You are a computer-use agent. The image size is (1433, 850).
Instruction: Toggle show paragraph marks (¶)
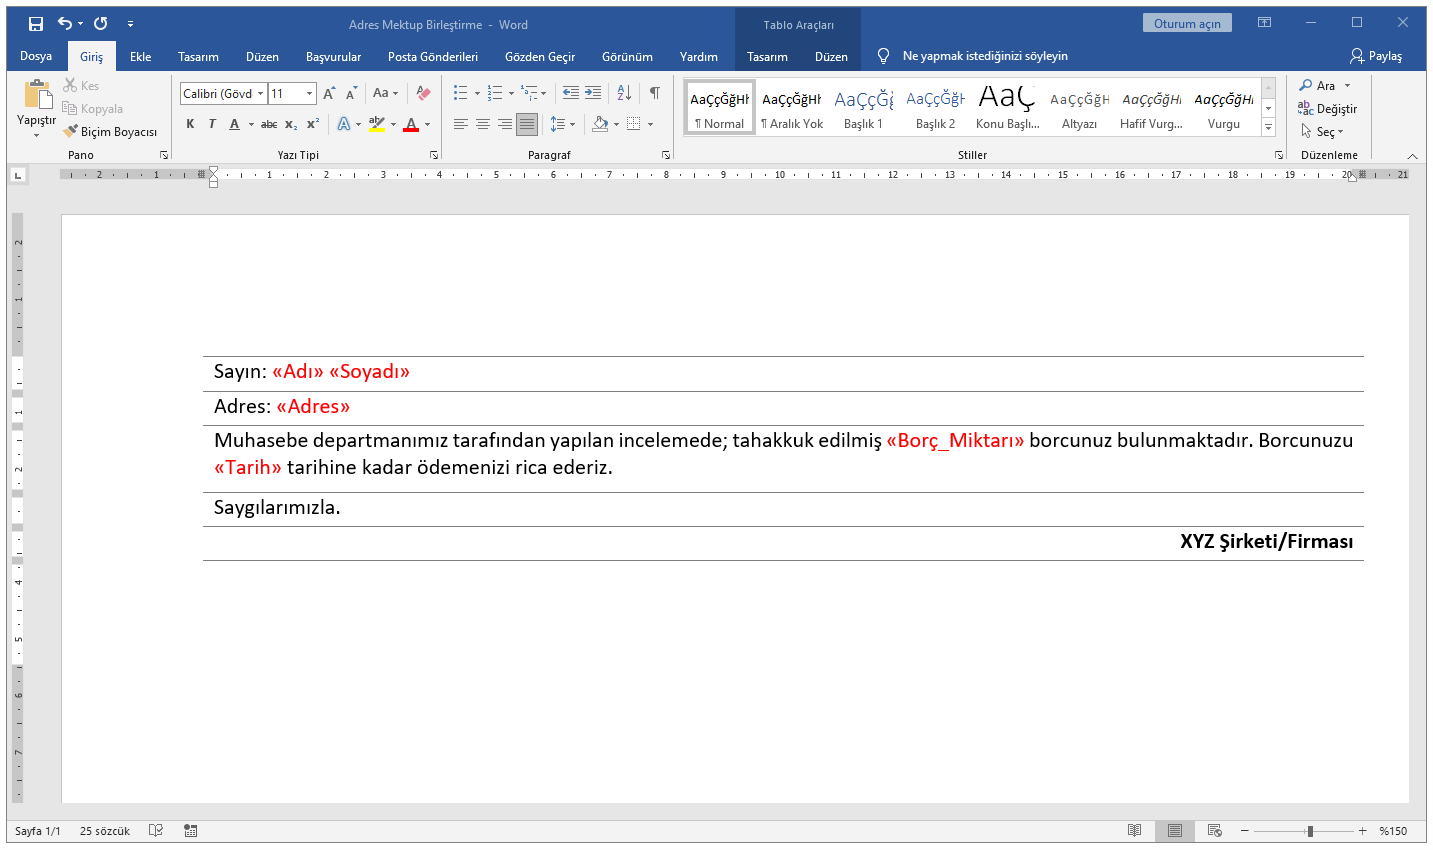(x=655, y=93)
